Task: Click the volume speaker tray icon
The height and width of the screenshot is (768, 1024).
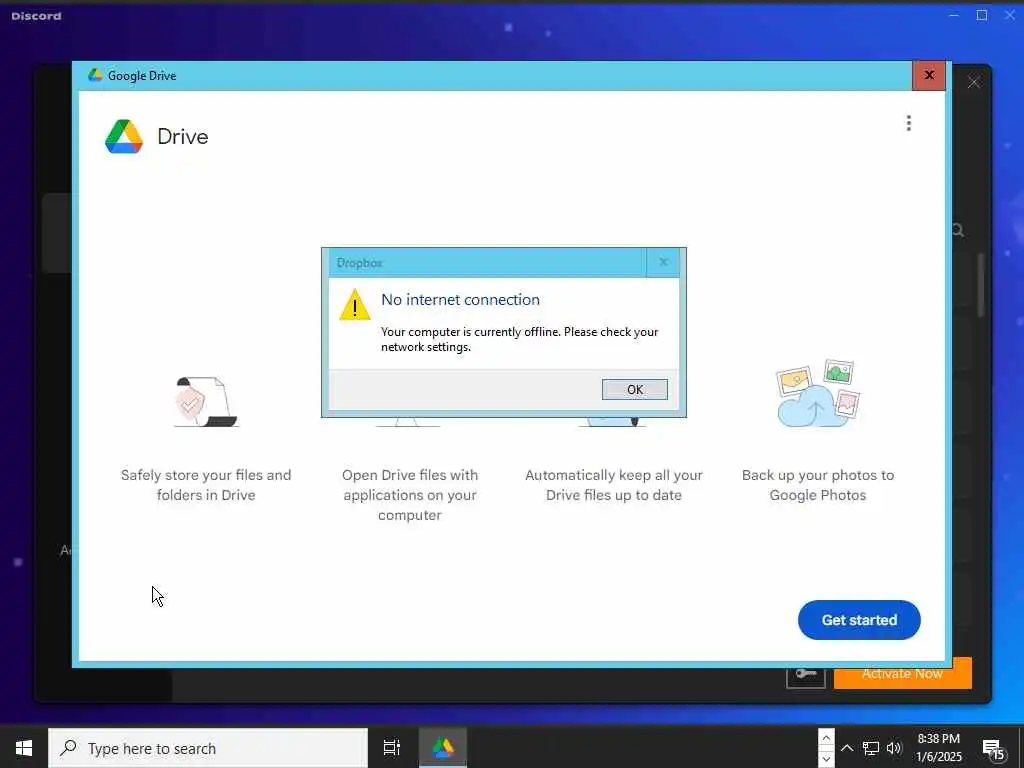Action: point(894,748)
